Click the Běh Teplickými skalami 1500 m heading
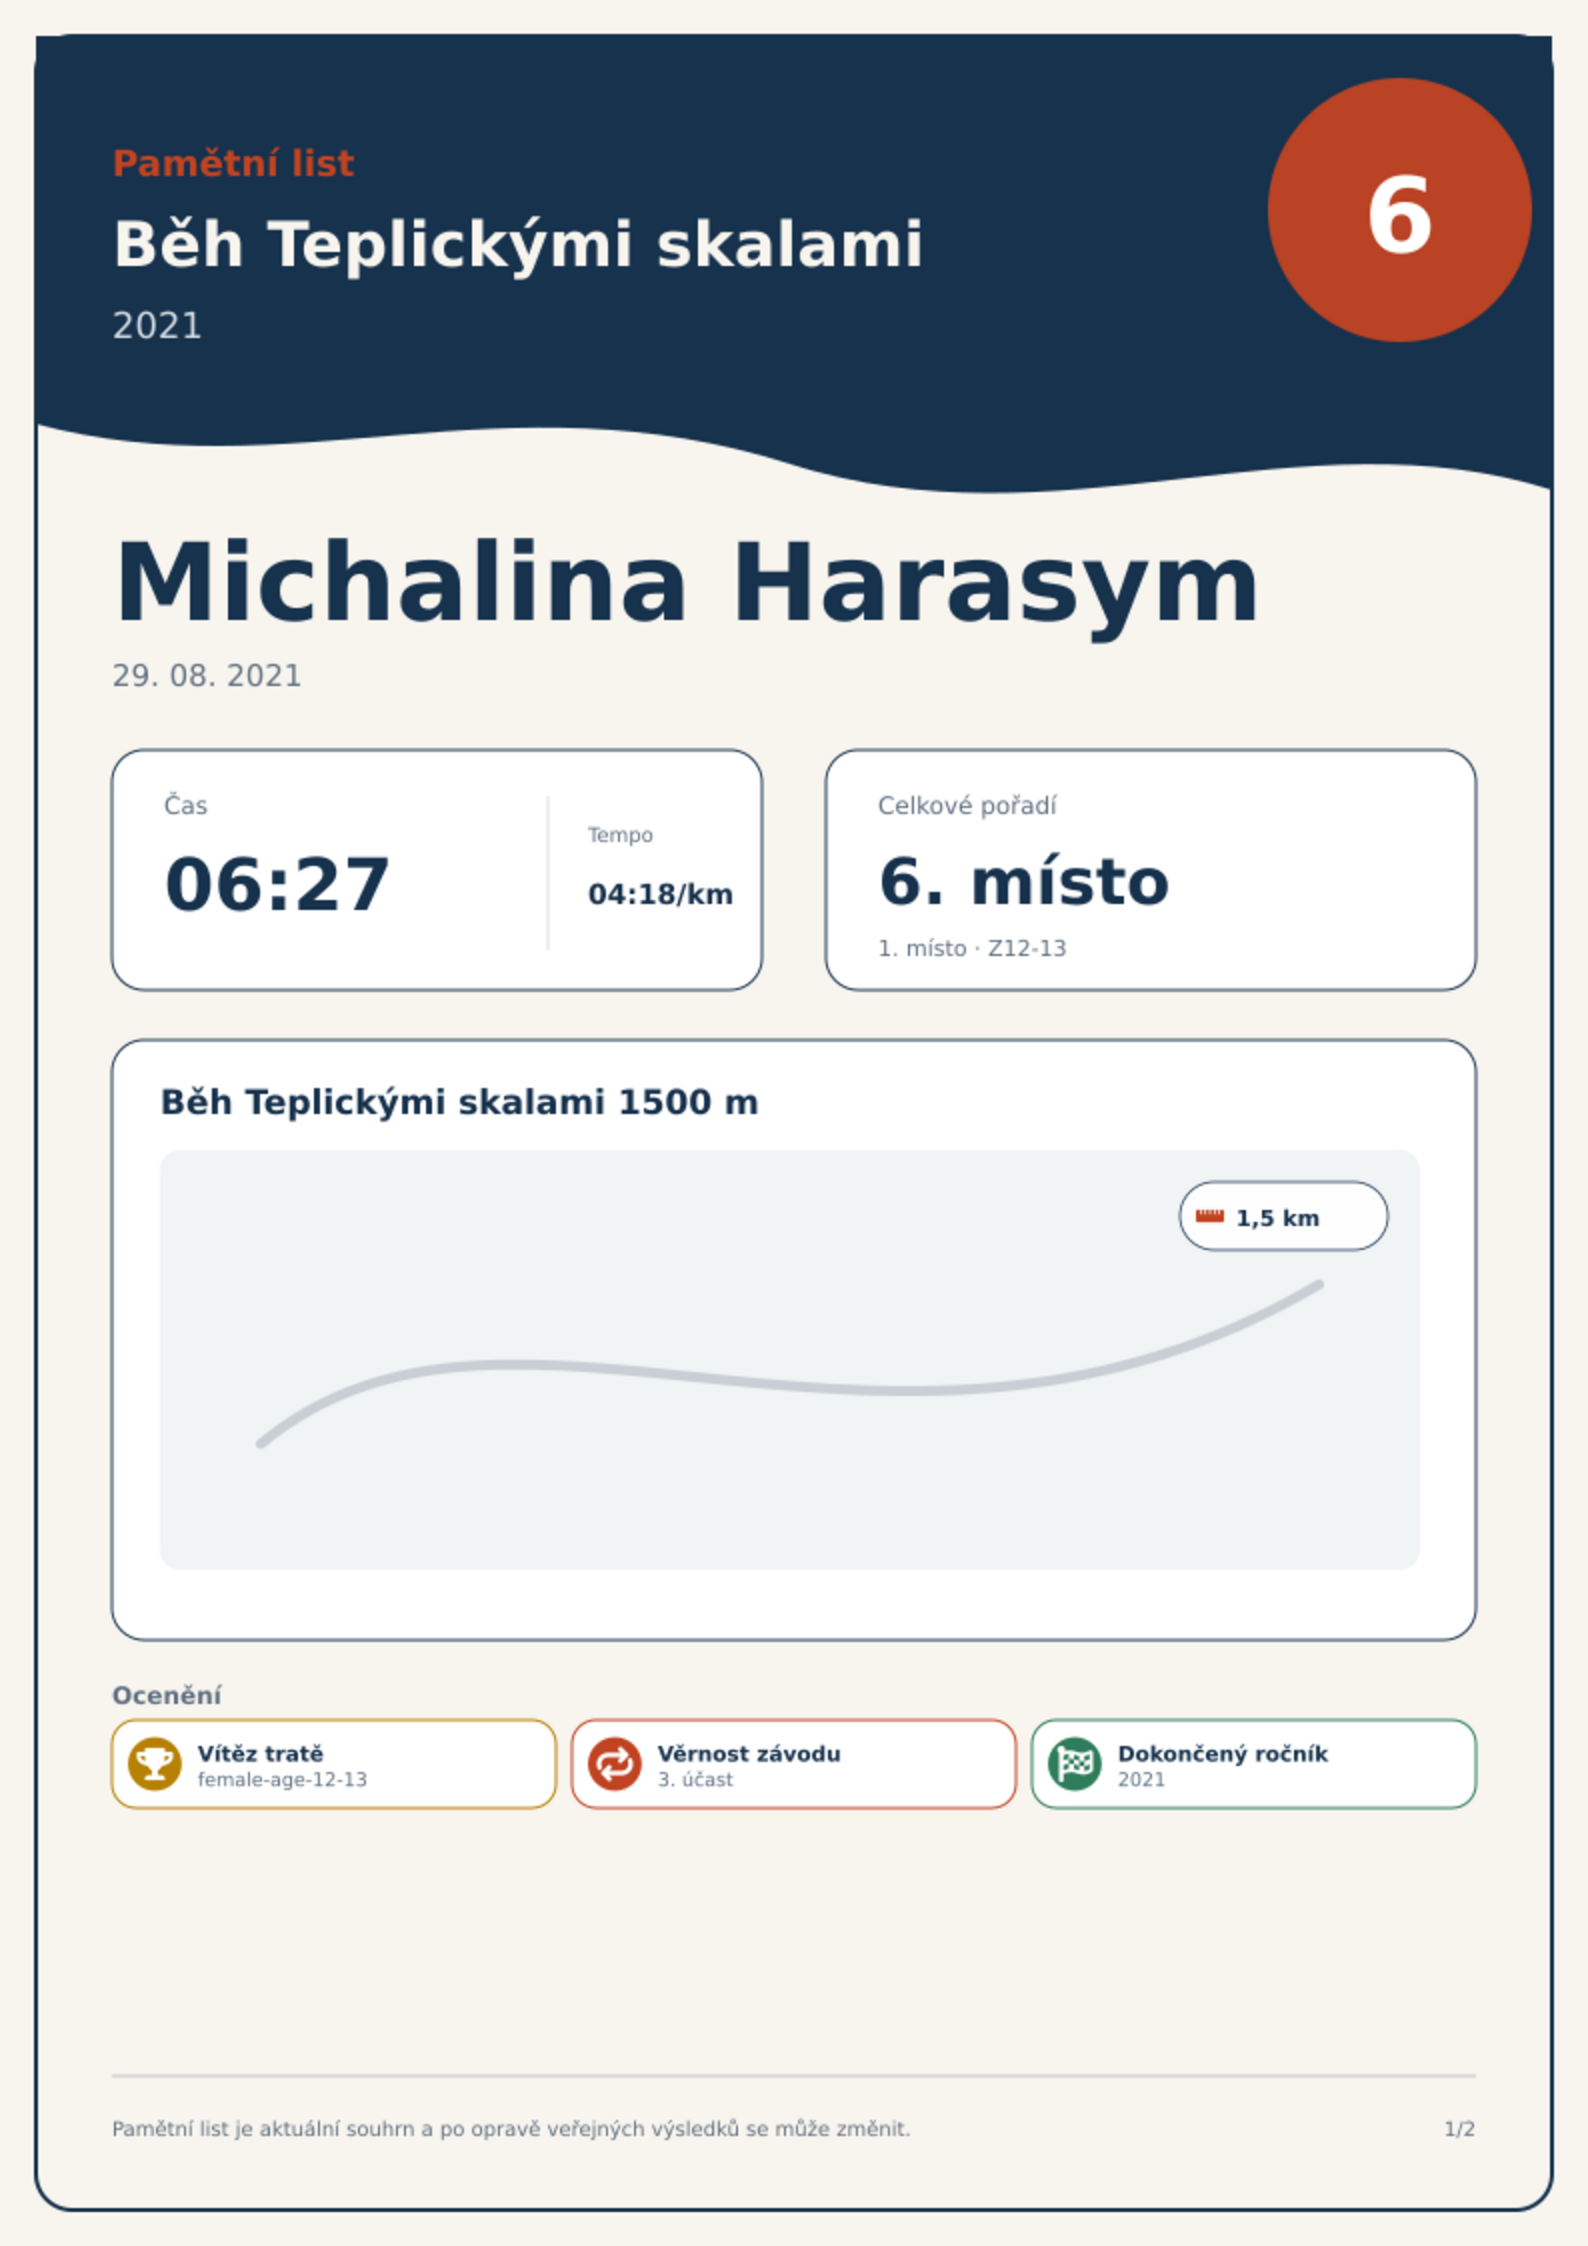 tap(459, 1102)
